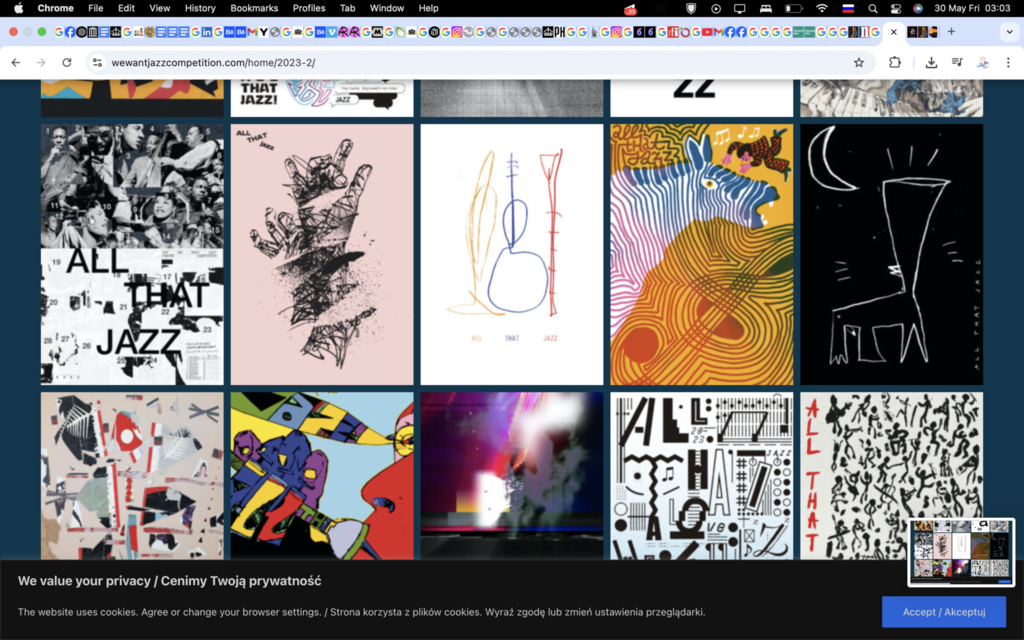This screenshot has height=640, width=1024.
Task: Bookmark this page with the star icon
Action: coord(858,62)
